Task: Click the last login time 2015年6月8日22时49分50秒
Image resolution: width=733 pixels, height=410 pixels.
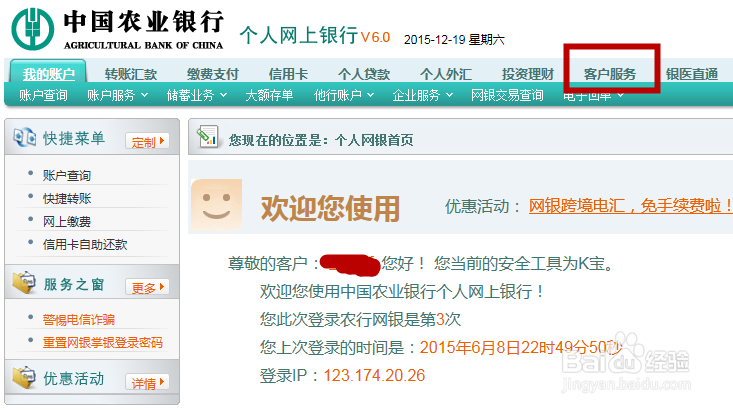Action: pos(521,347)
